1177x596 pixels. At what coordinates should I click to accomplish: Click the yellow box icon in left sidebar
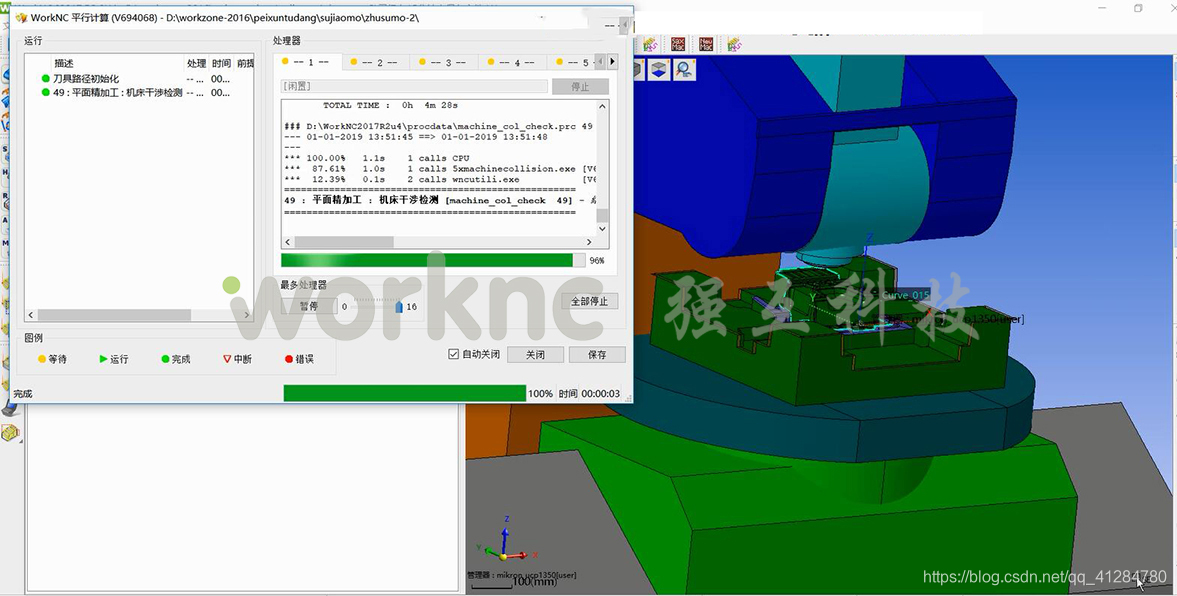tap(10, 433)
